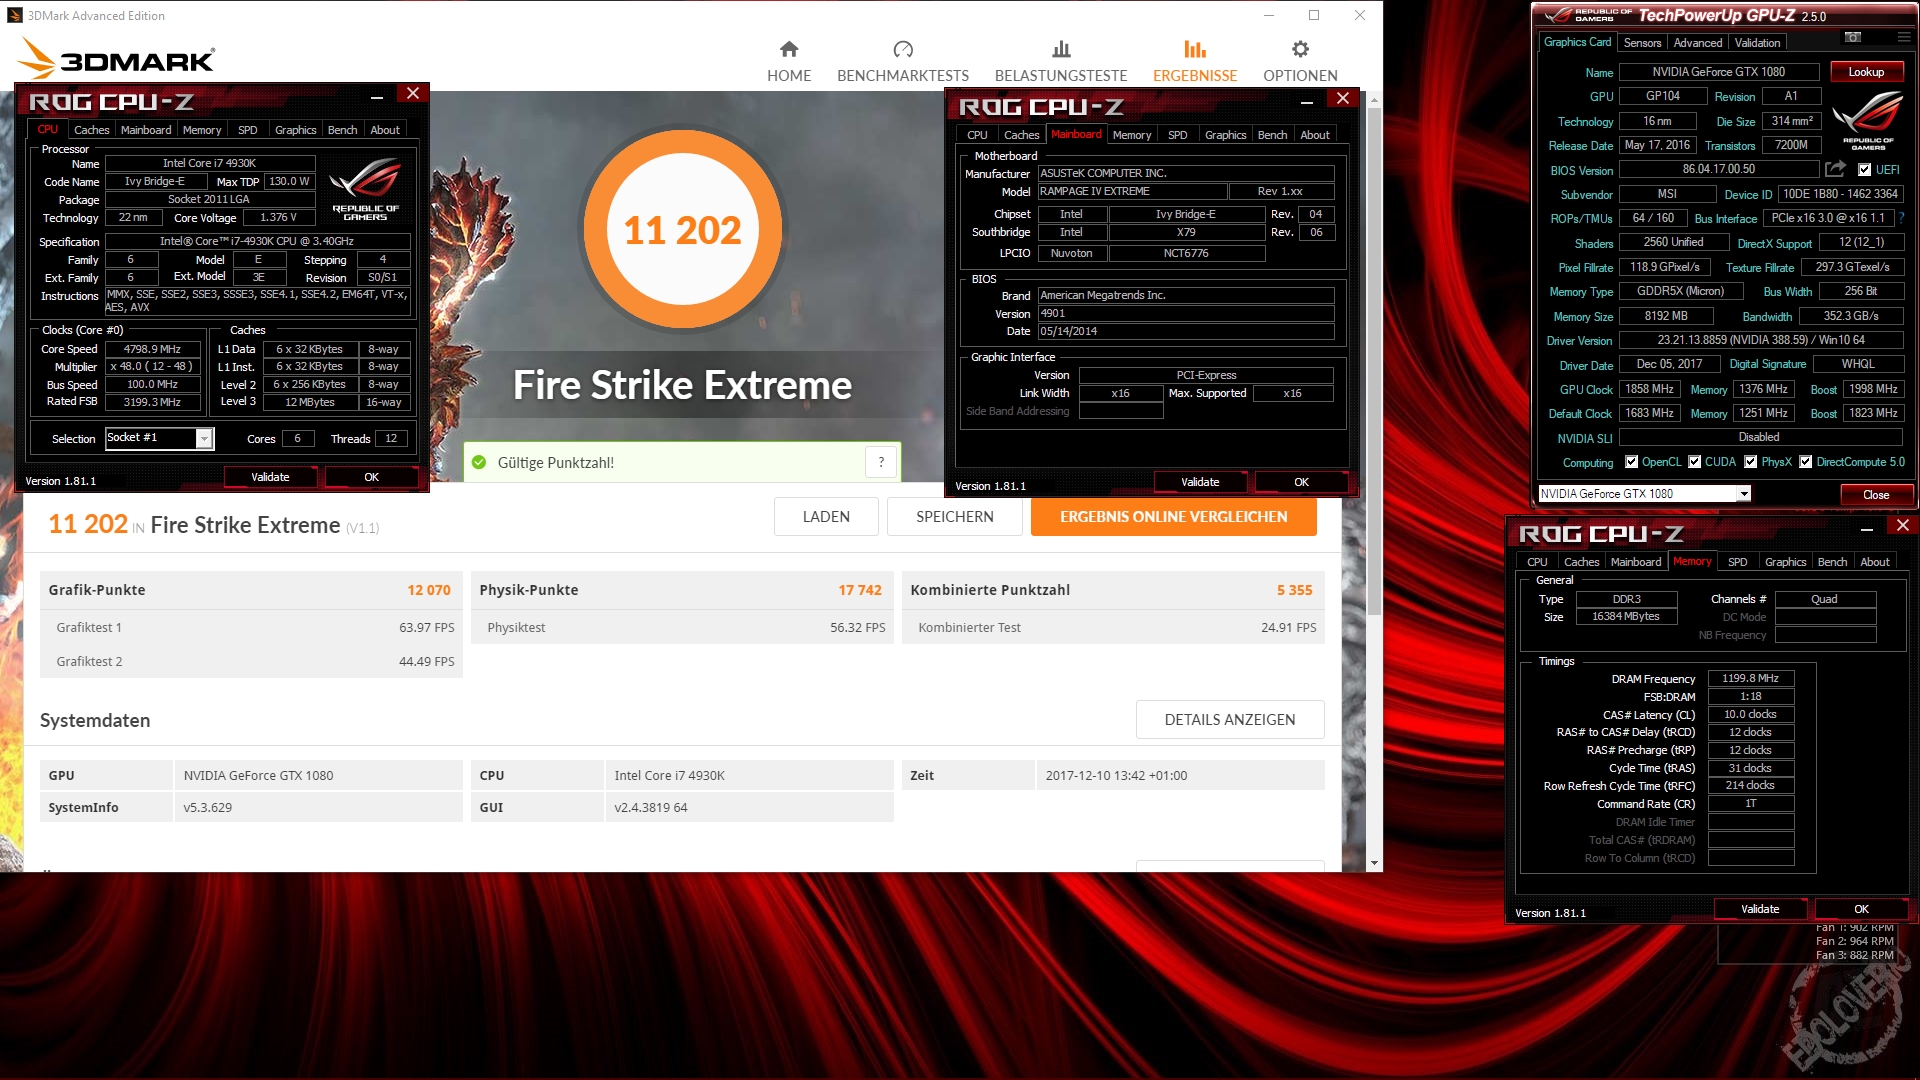Close the CPU-Z Mainboard window

coord(1343,98)
